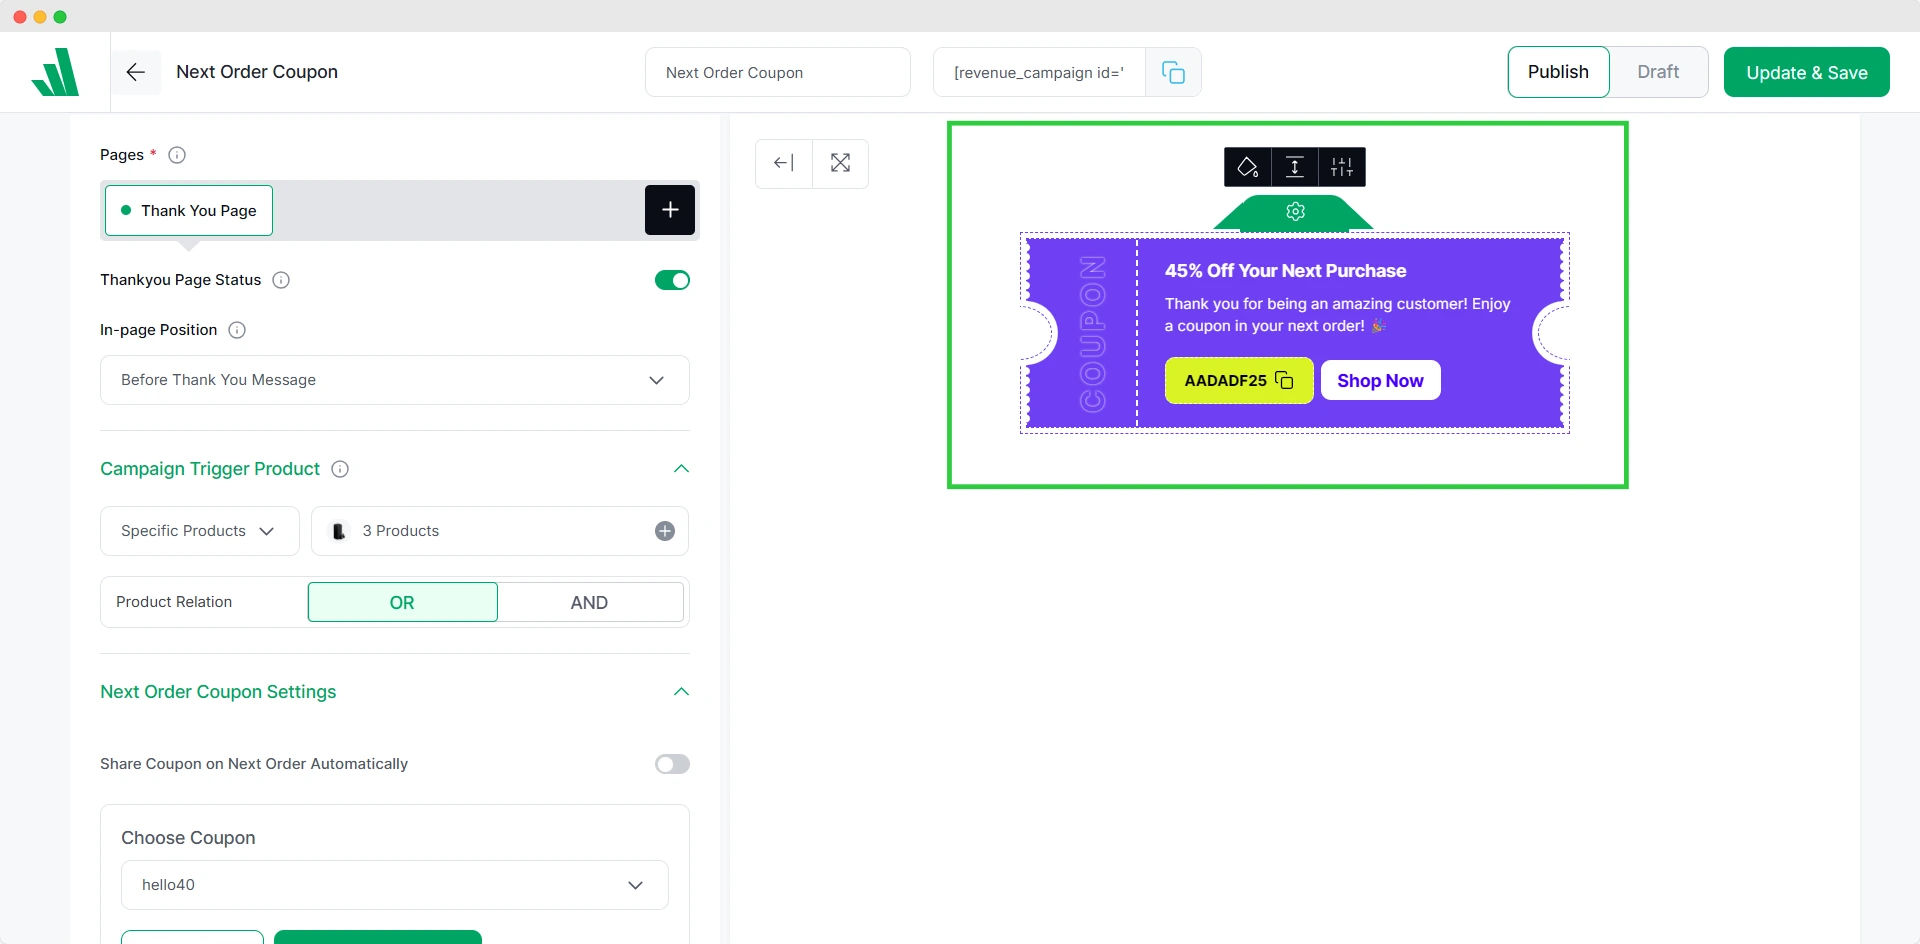Add products with the round plus icon
This screenshot has height=944, width=1920.
click(x=665, y=531)
